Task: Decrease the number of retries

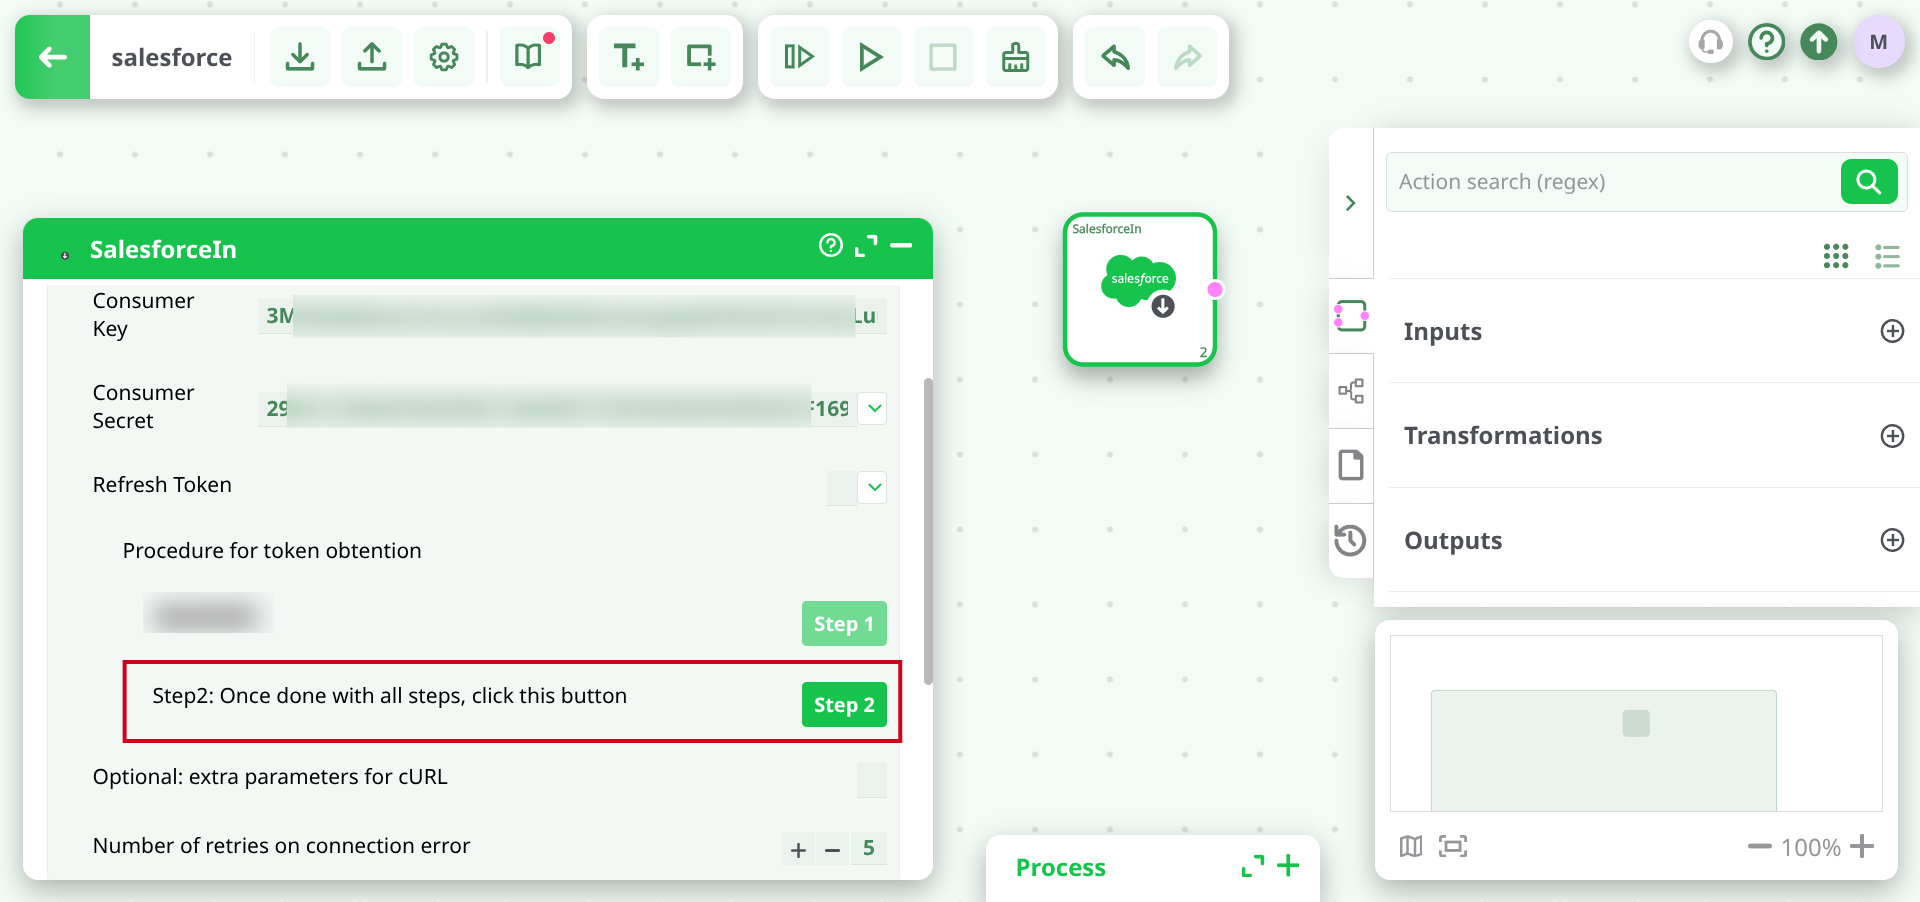Action: click(x=832, y=850)
